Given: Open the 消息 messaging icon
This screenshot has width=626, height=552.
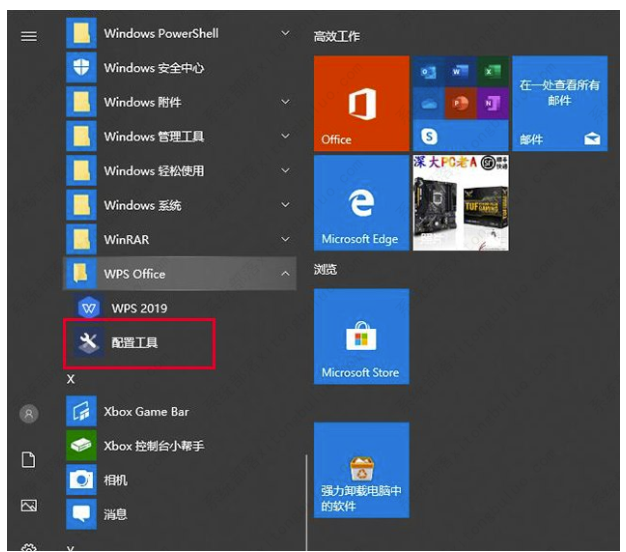Looking at the screenshot, I should pos(81,514).
